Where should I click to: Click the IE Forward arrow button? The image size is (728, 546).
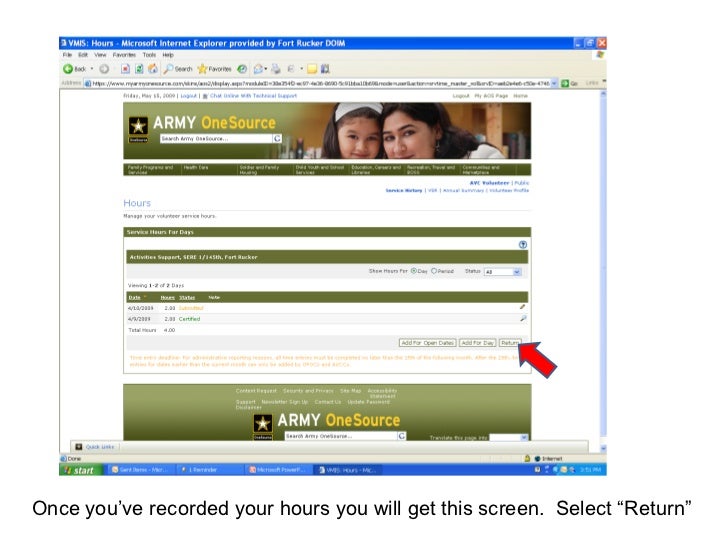(104, 69)
